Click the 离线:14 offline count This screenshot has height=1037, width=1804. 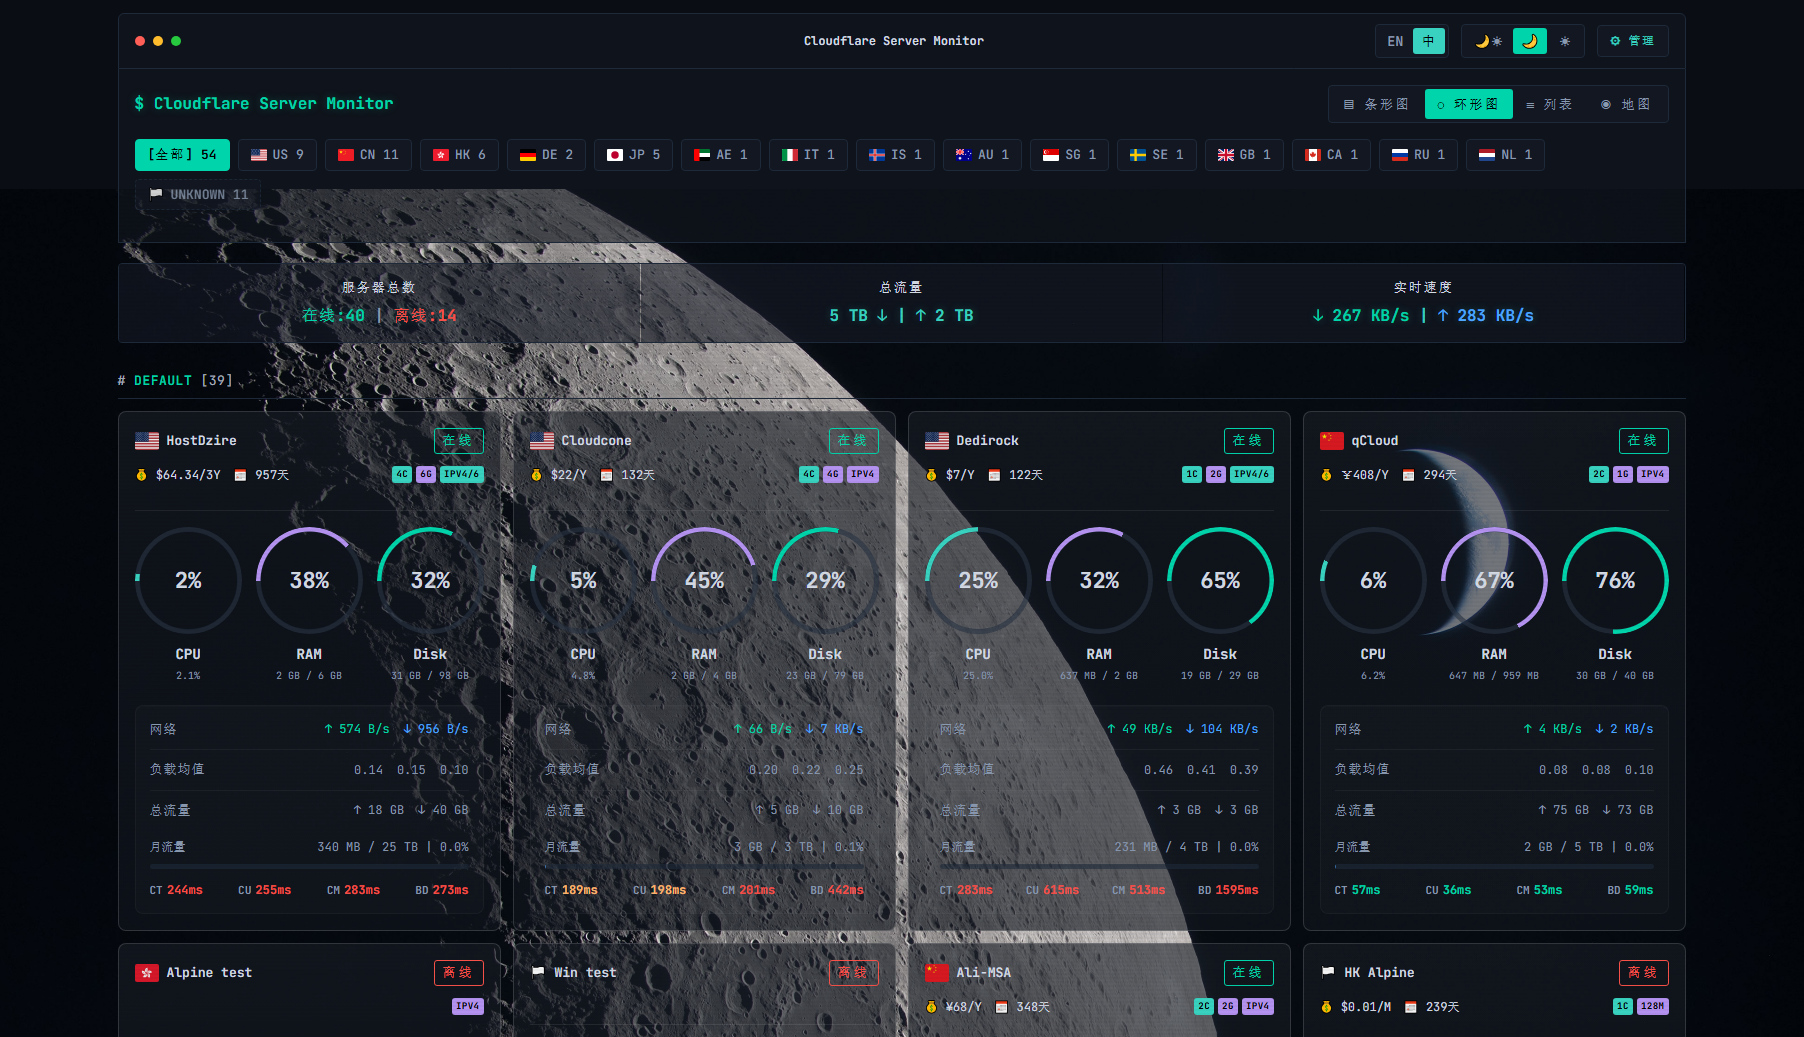coord(425,316)
